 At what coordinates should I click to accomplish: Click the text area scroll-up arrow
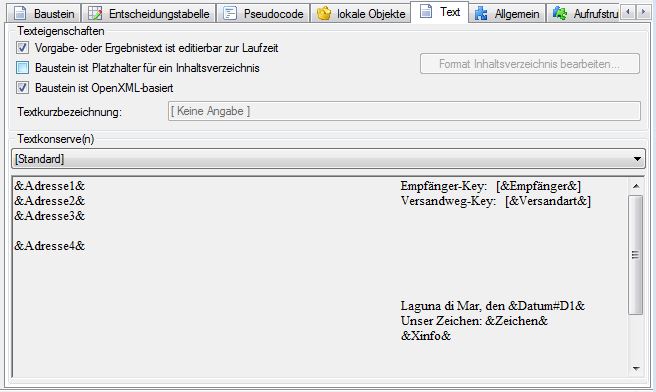coord(636,186)
